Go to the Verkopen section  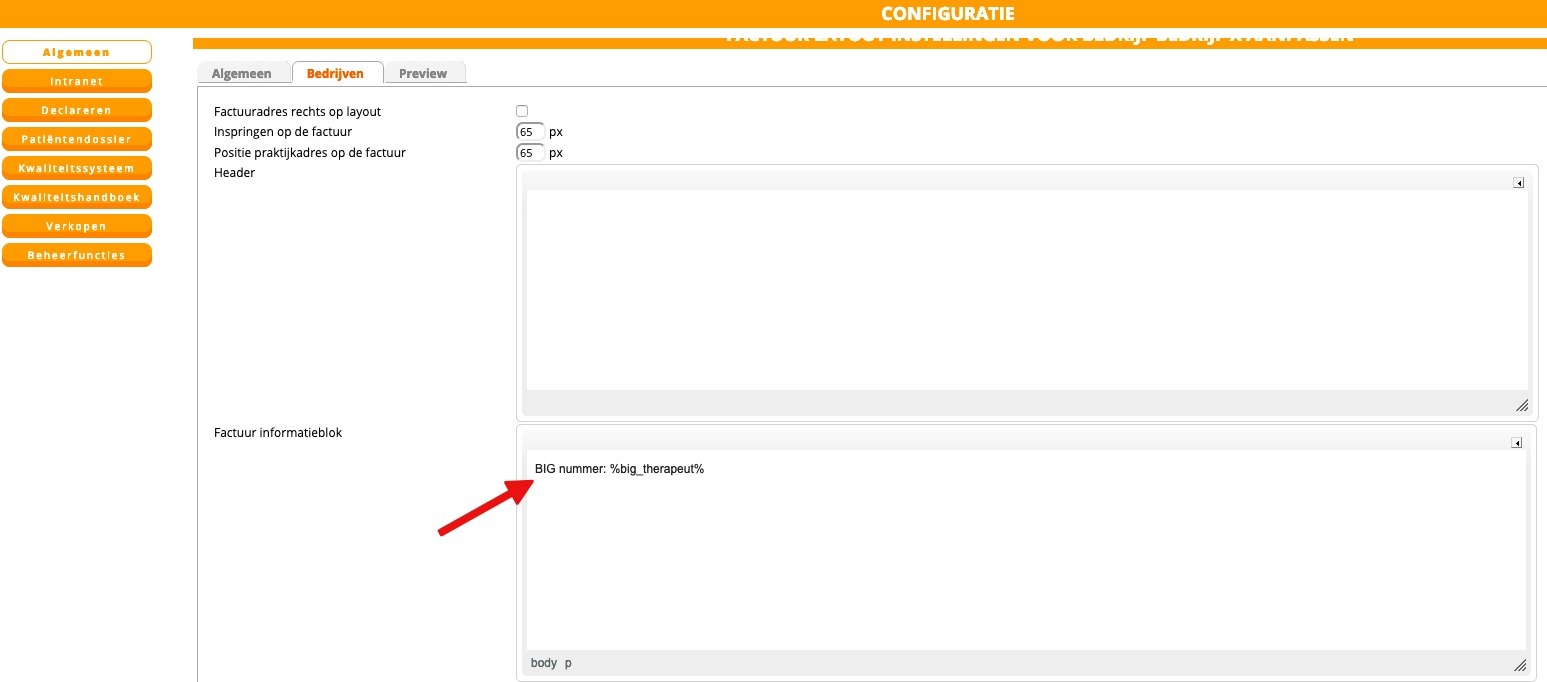click(x=76, y=226)
